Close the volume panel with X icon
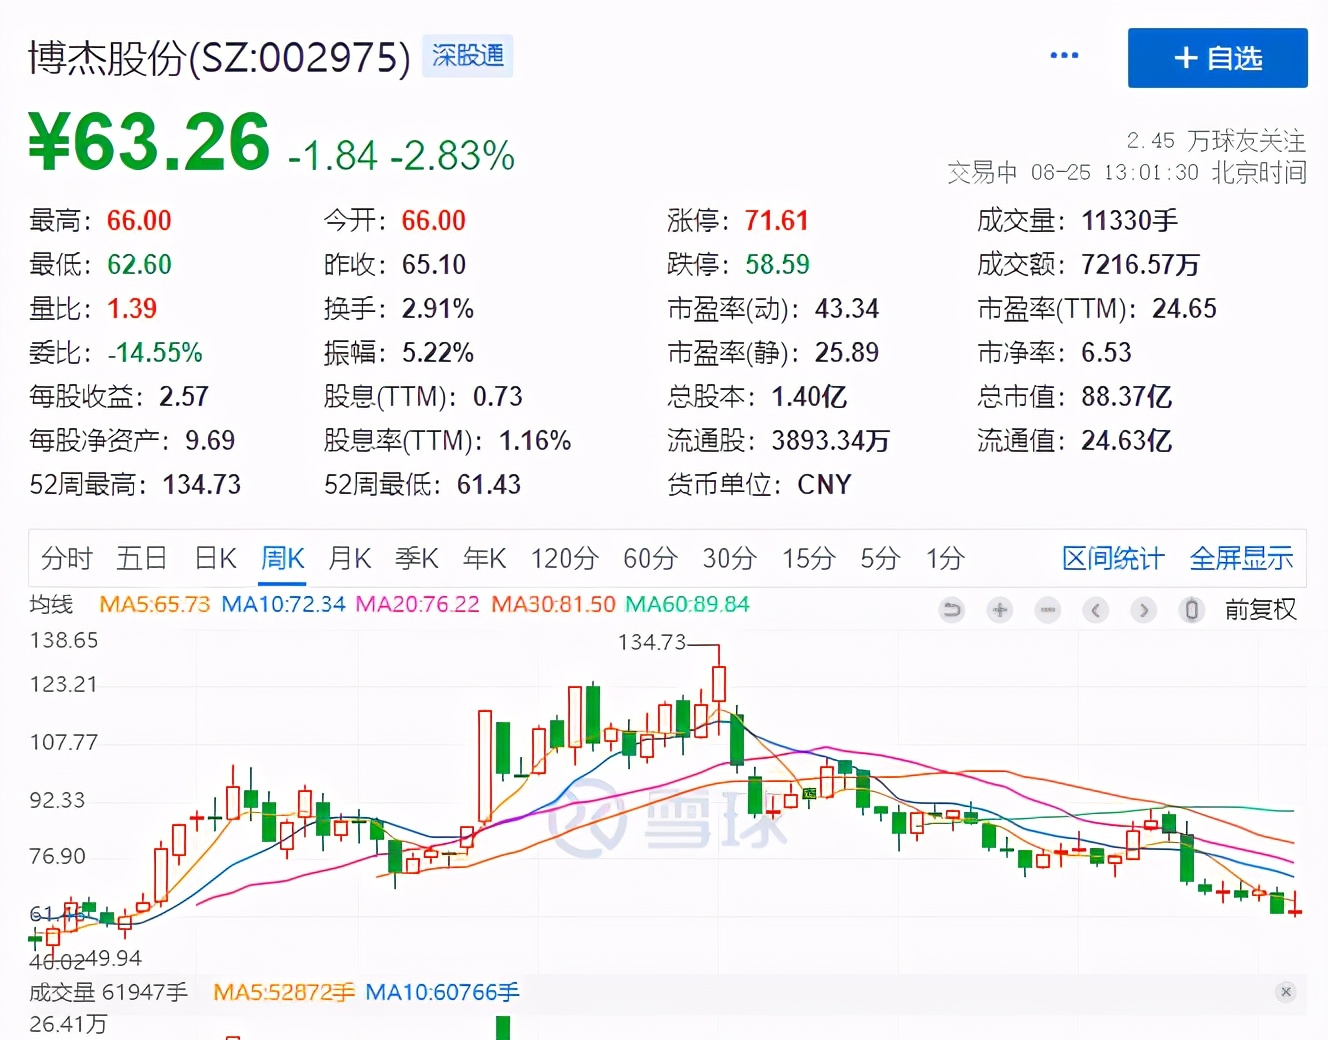Image resolution: width=1328 pixels, height=1040 pixels. (1286, 992)
